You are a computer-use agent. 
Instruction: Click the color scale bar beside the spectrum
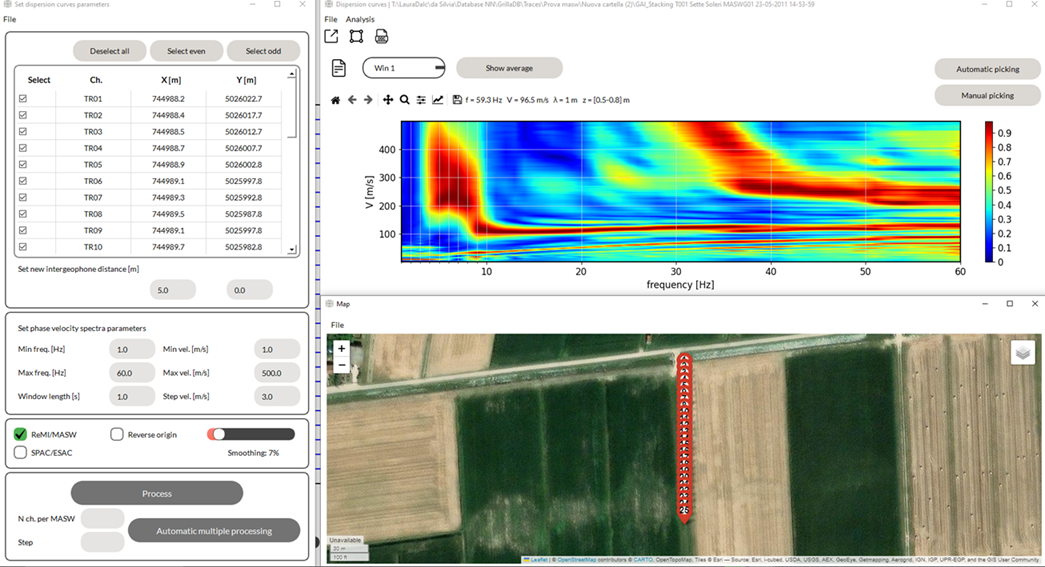tap(989, 192)
